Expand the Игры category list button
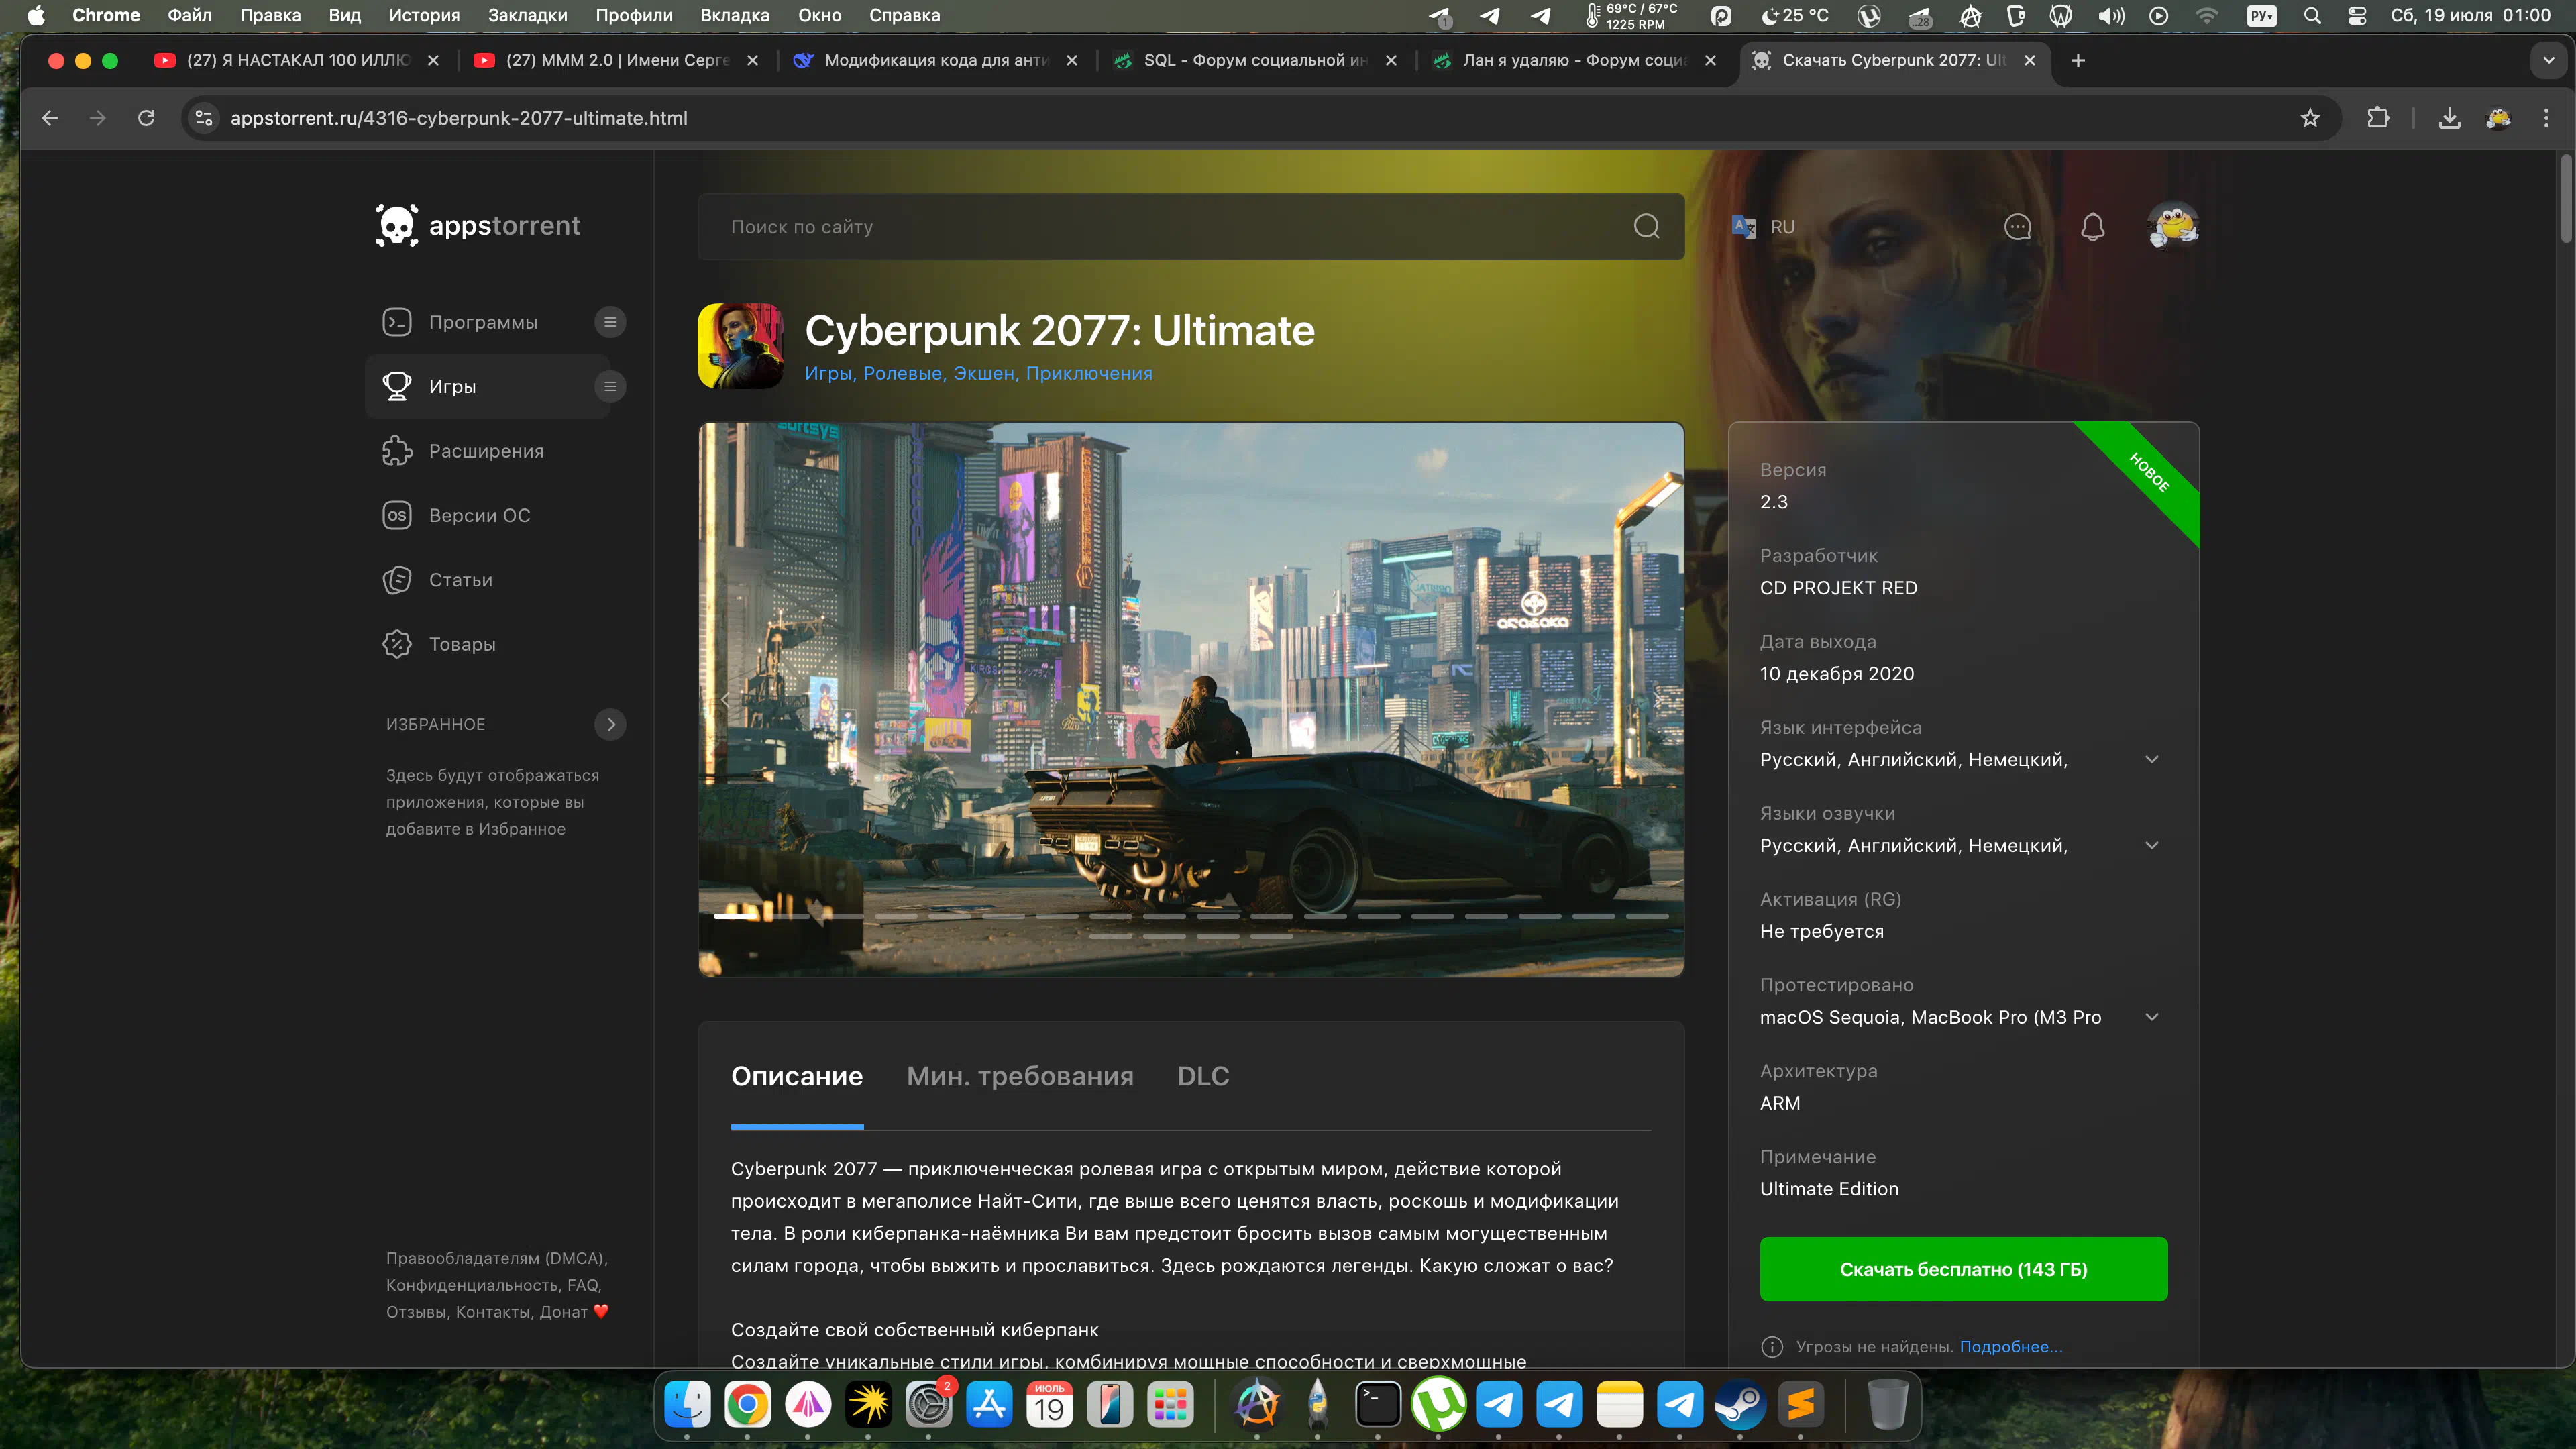Viewport: 2576px width, 1449px height. coord(610,386)
